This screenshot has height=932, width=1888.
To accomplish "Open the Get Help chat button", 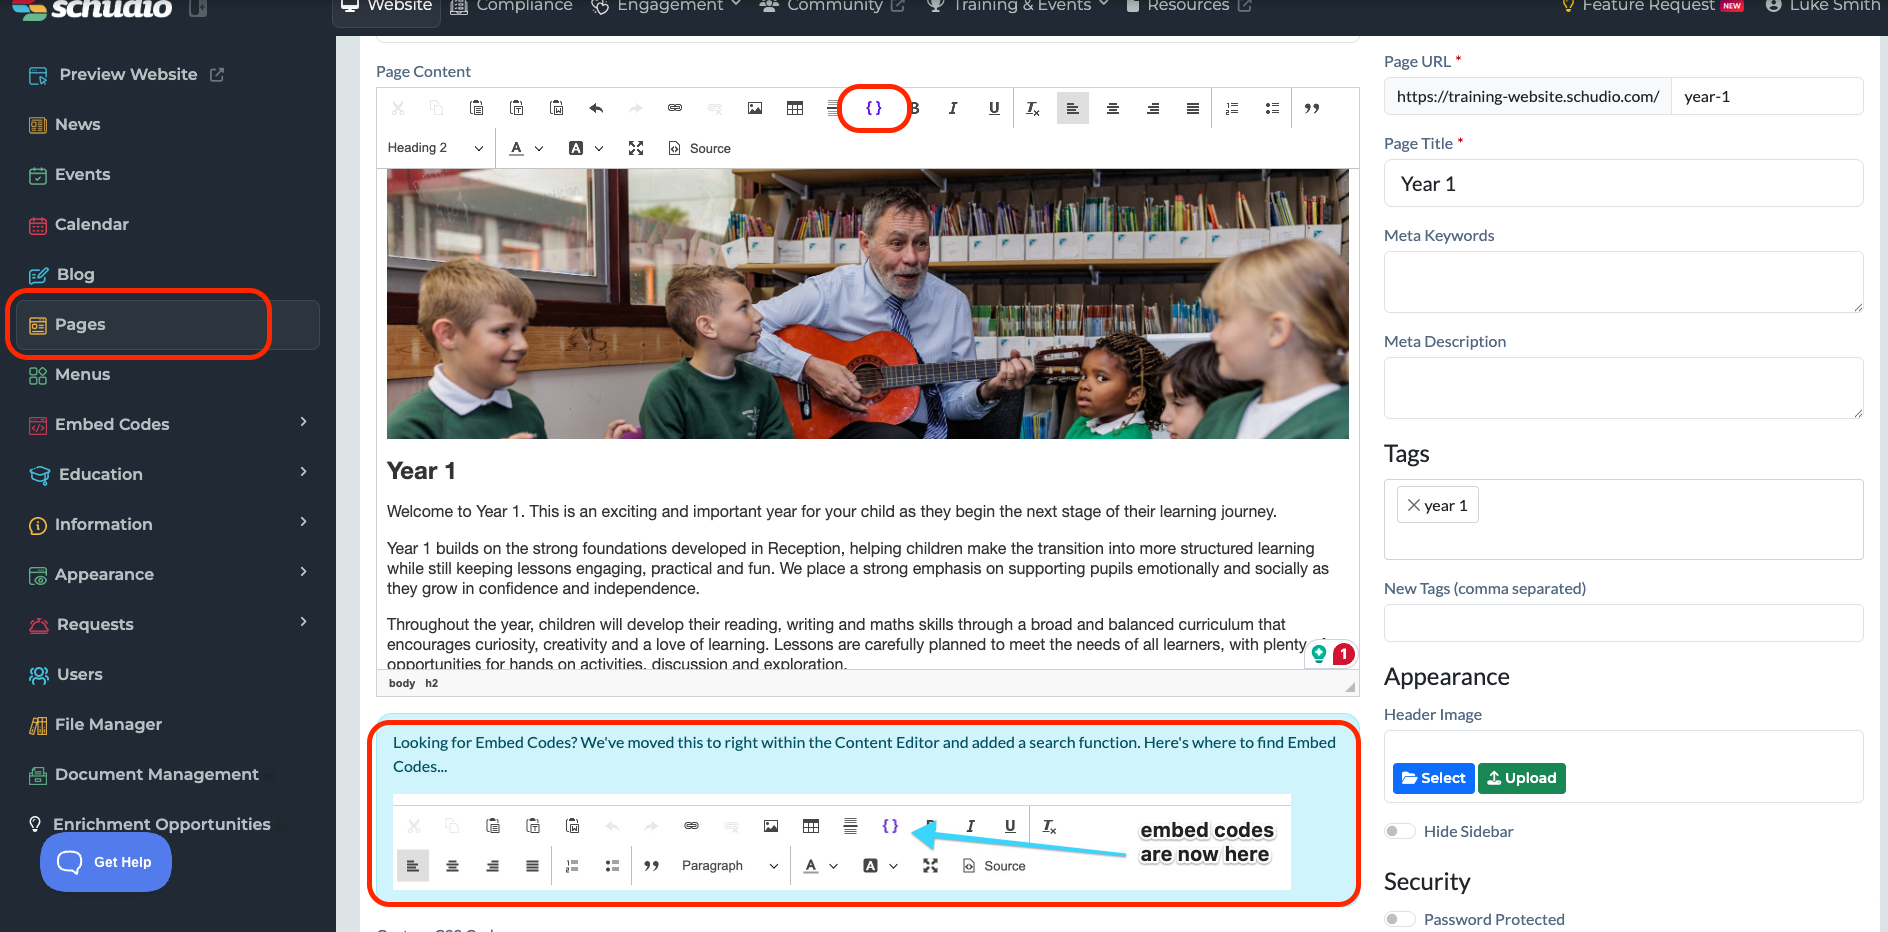I will click(x=106, y=862).
